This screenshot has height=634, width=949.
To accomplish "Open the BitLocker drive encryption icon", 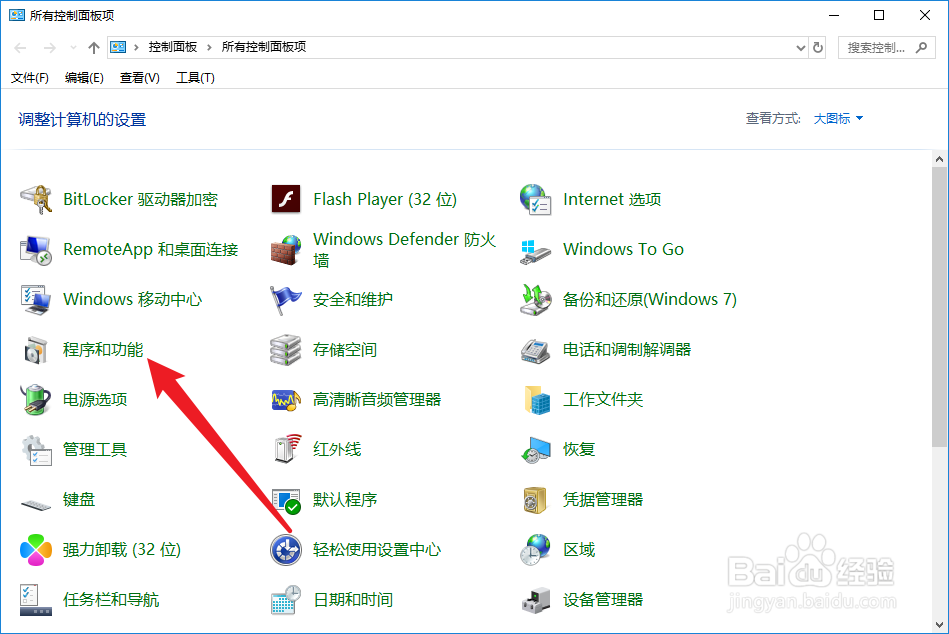I will pos(36,200).
